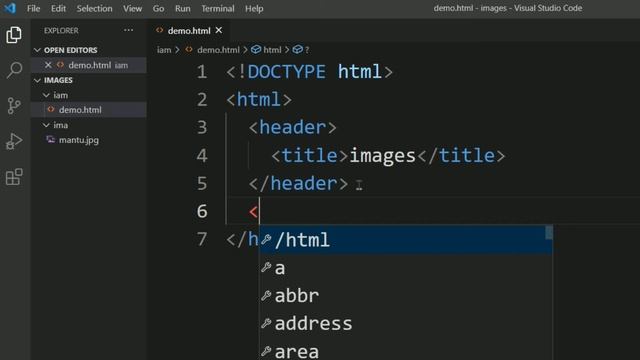Click the suggestion list scrollbar thumb
The image size is (640, 360).
pos(549,233)
